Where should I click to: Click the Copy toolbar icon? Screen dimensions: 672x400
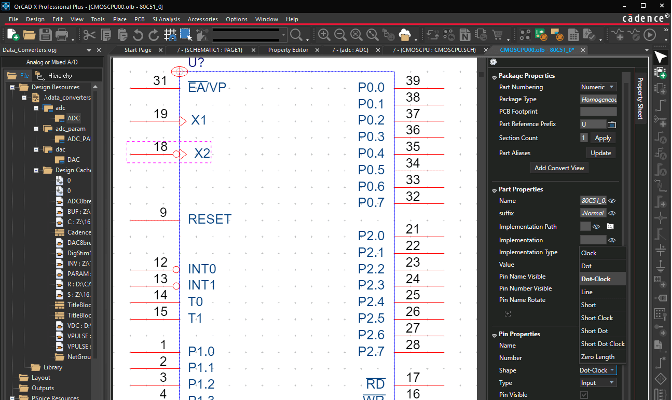(x=106, y=35)
